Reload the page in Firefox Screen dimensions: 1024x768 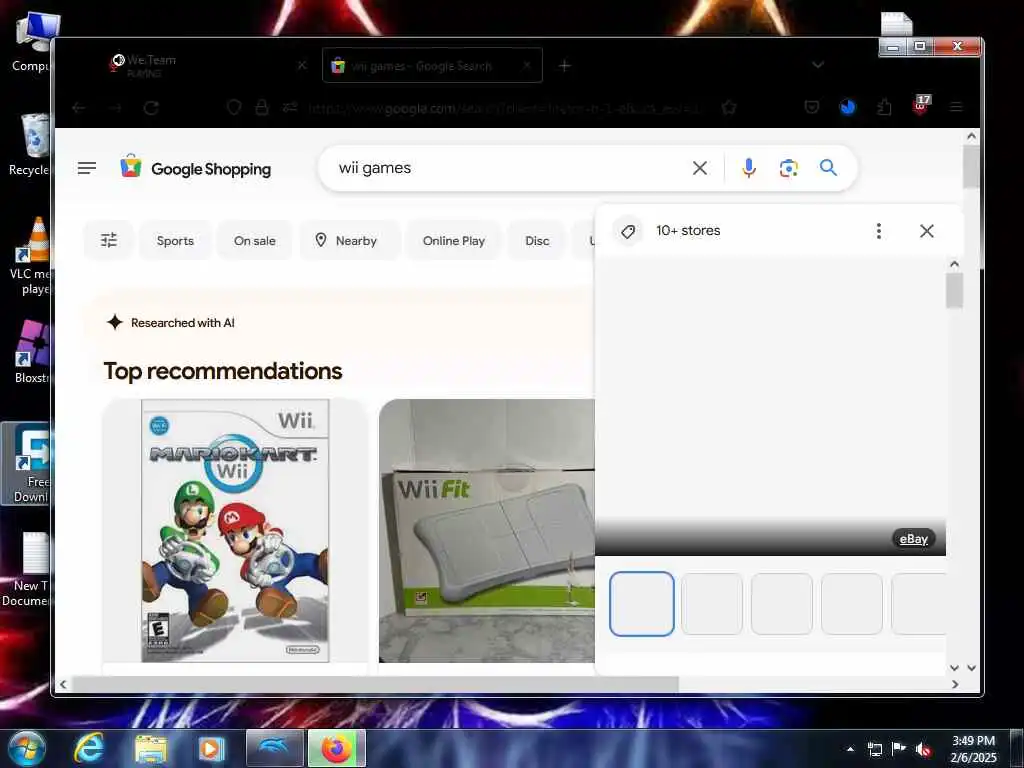(x=151, y=108)
